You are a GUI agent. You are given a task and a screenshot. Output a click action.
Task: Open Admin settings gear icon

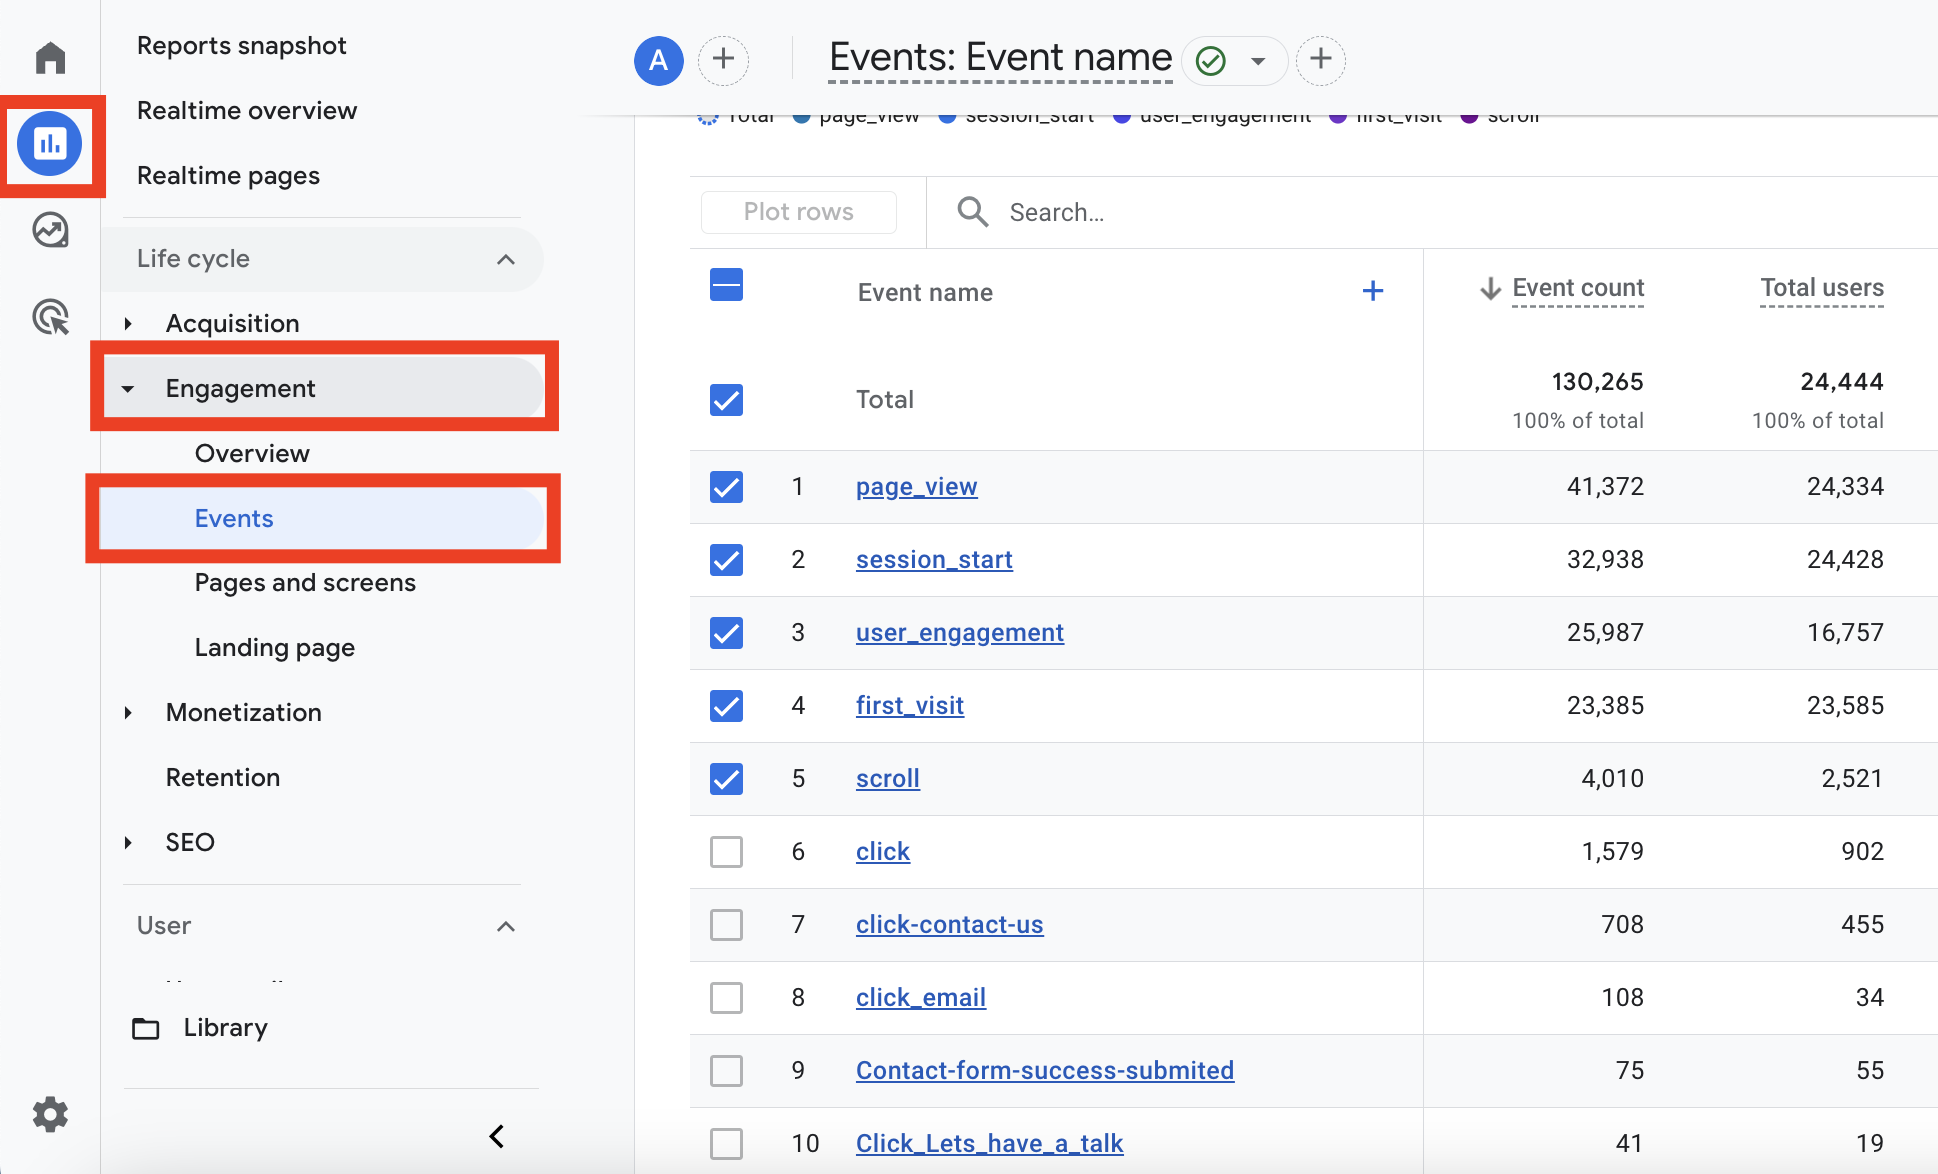coord(50,1114)
